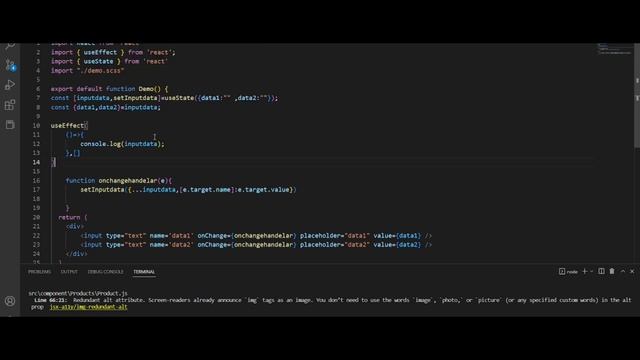Split the terminal panel

601,271
